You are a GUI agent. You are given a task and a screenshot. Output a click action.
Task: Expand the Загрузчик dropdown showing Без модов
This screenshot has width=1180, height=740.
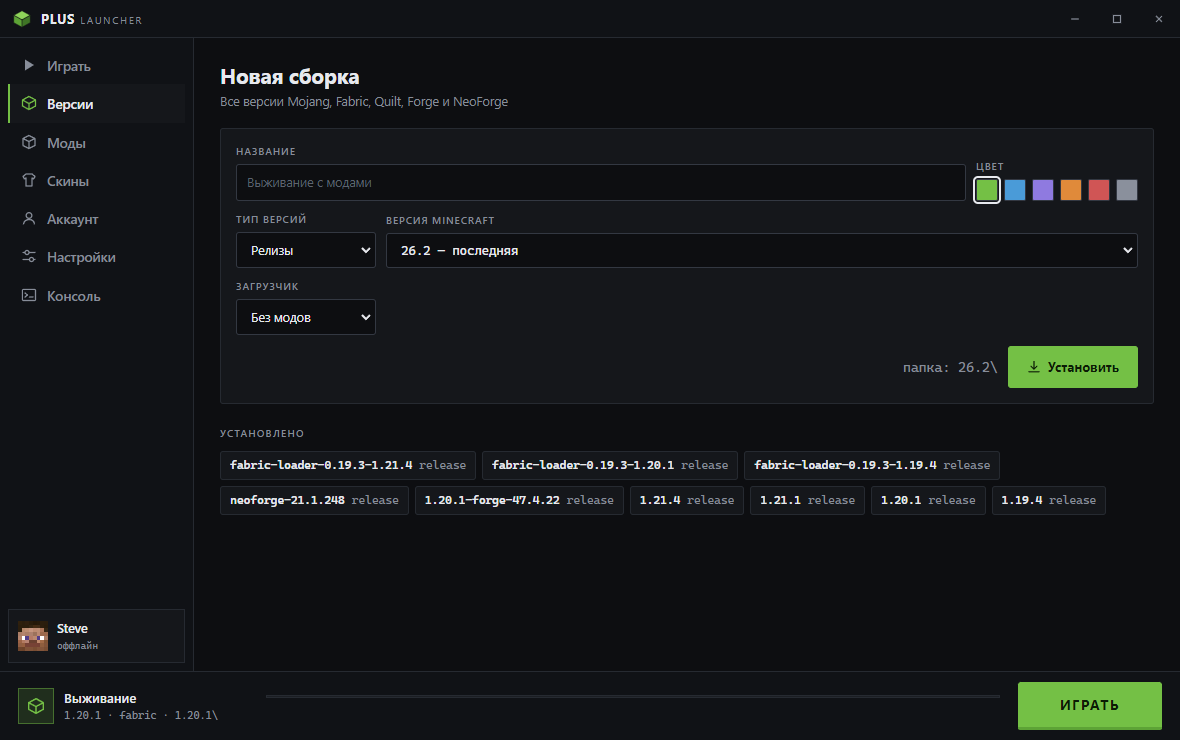(x=306, y=317)
